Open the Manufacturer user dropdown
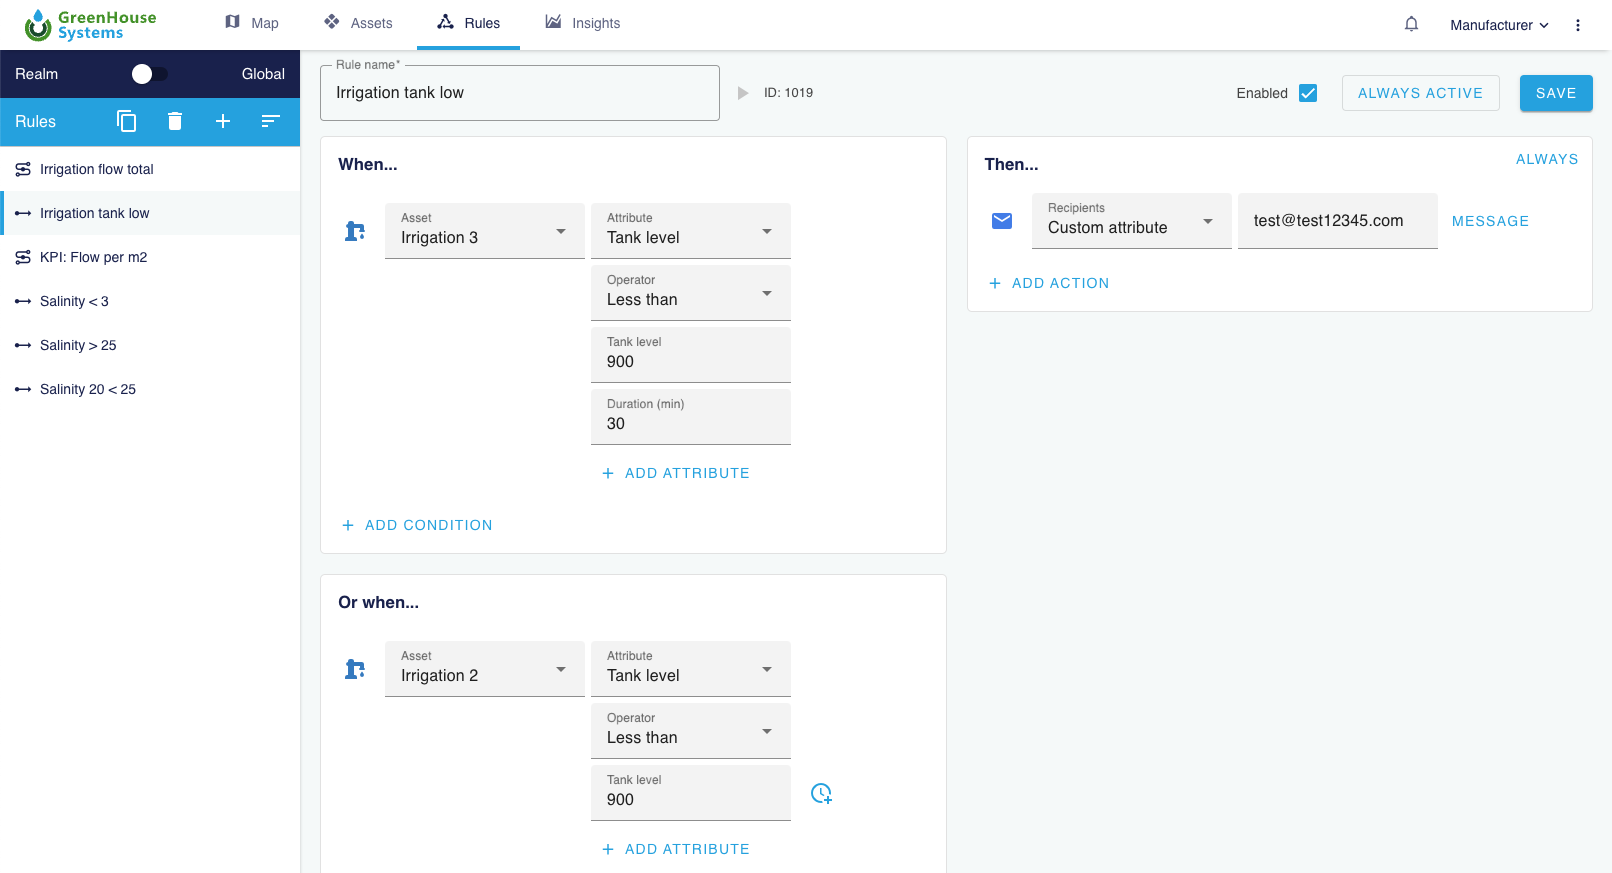 1499,25
